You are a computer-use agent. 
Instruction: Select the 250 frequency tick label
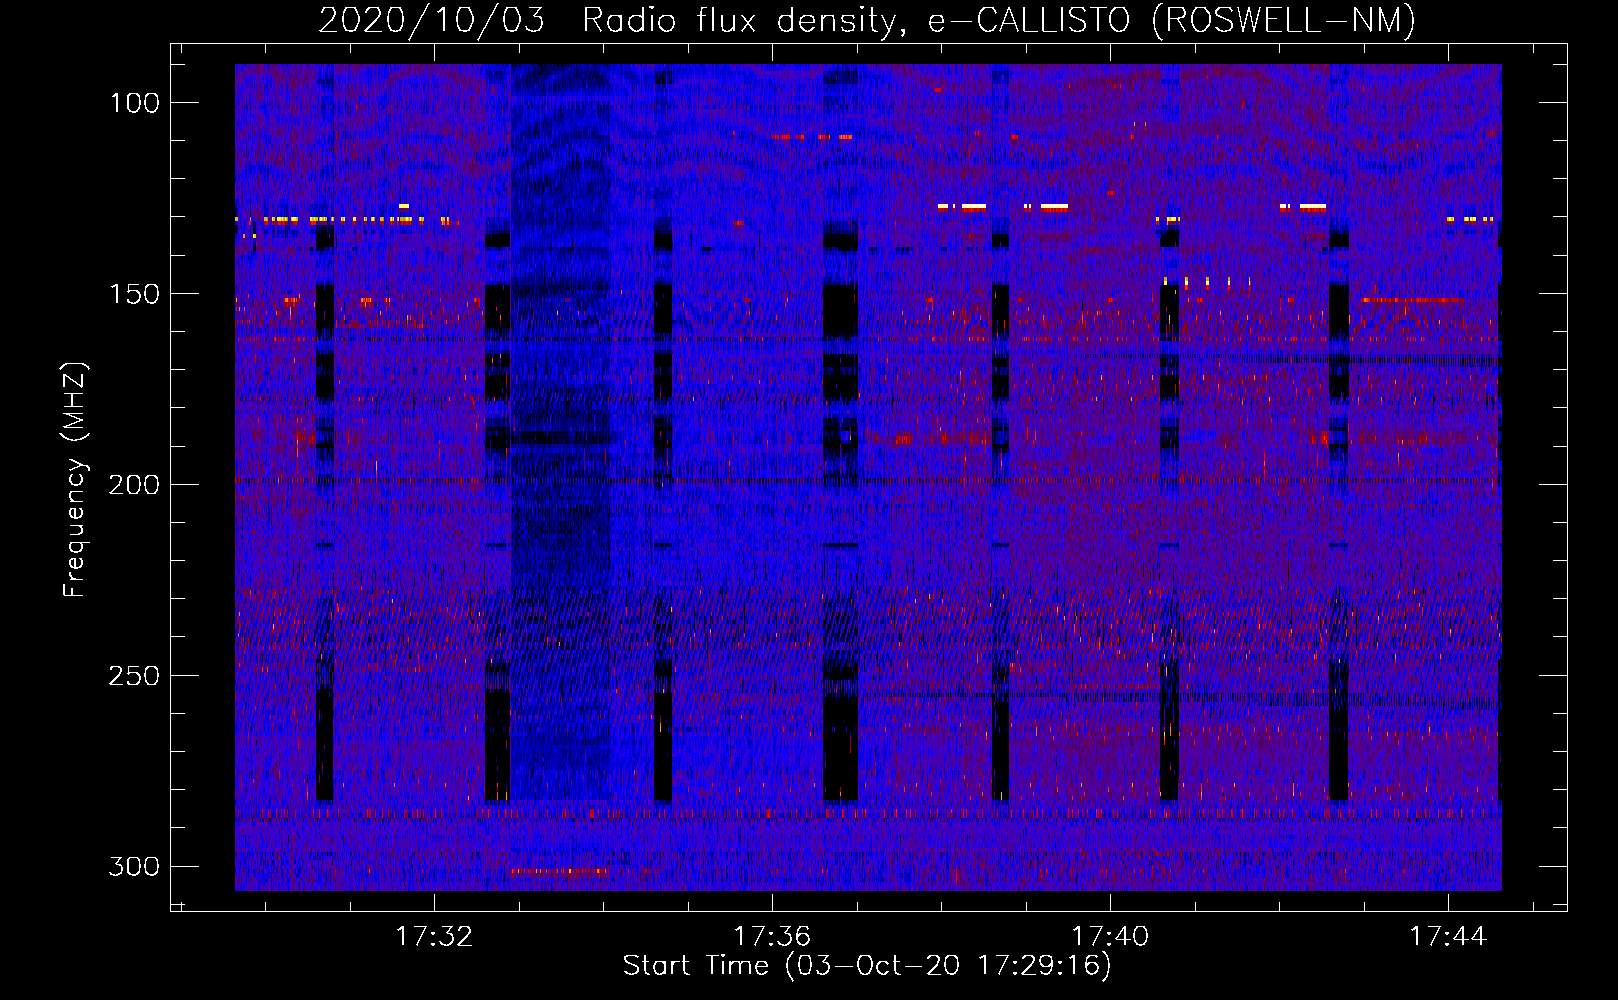point(134,676)
